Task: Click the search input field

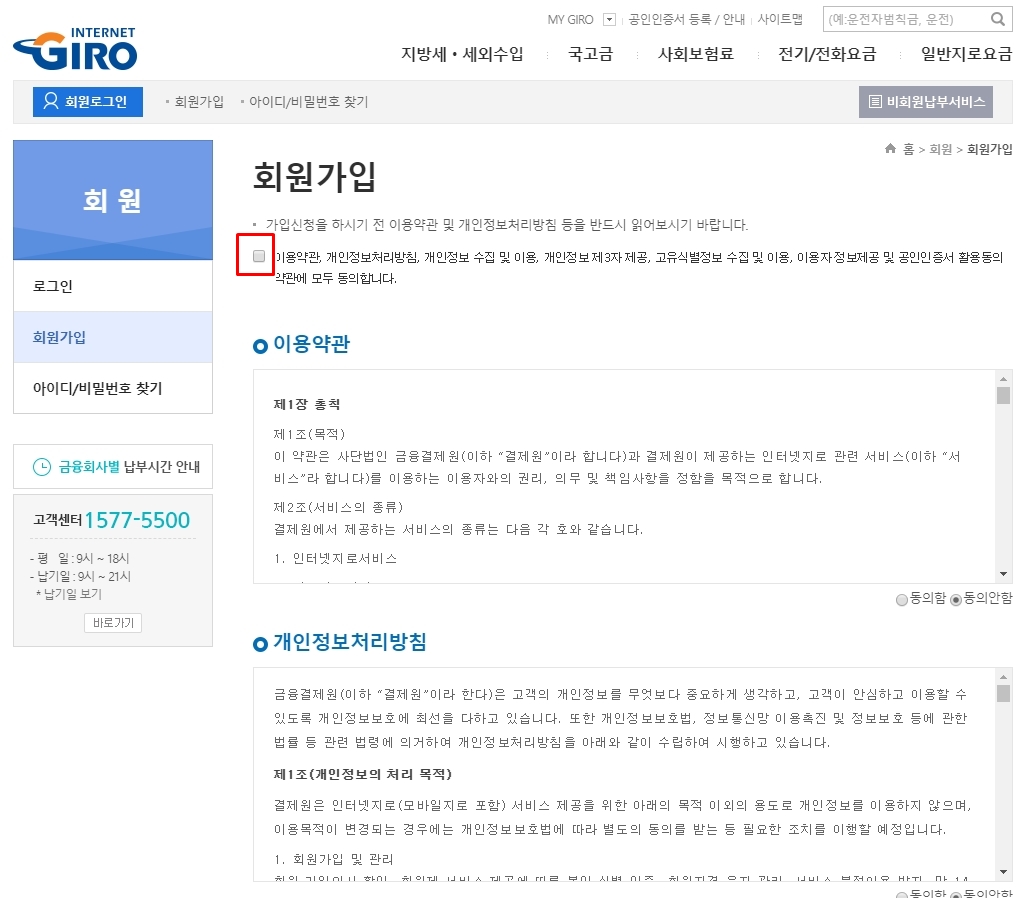Action: (907, 20)
